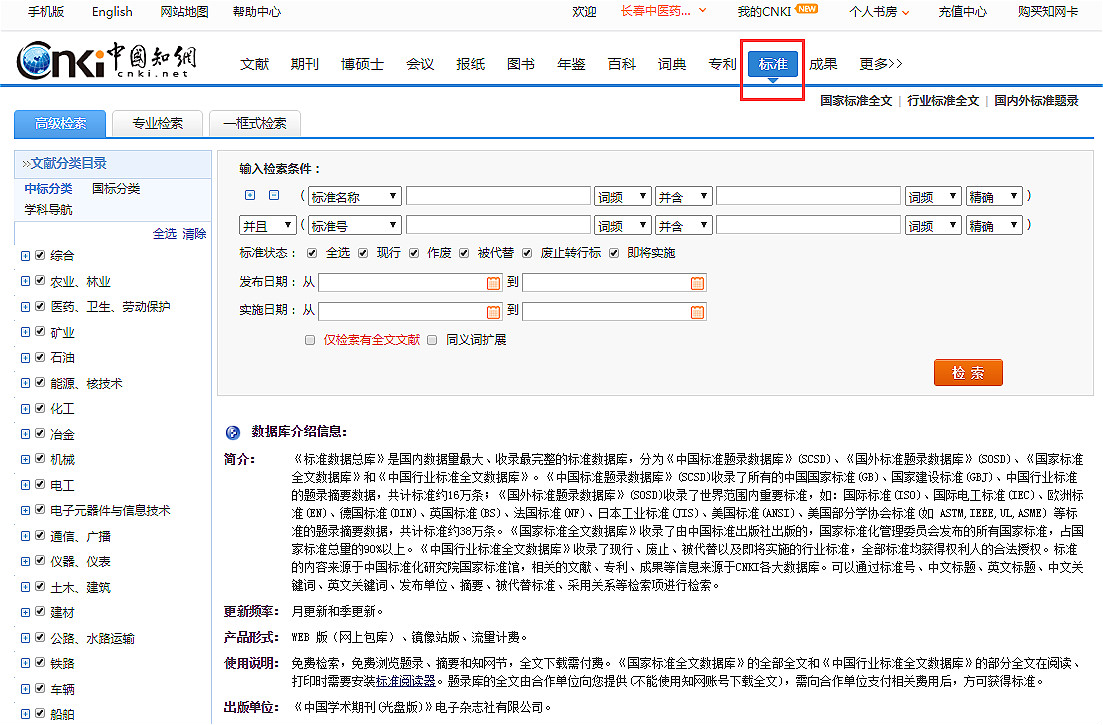Open the 标准名称 field dropdown

[355, 196]
